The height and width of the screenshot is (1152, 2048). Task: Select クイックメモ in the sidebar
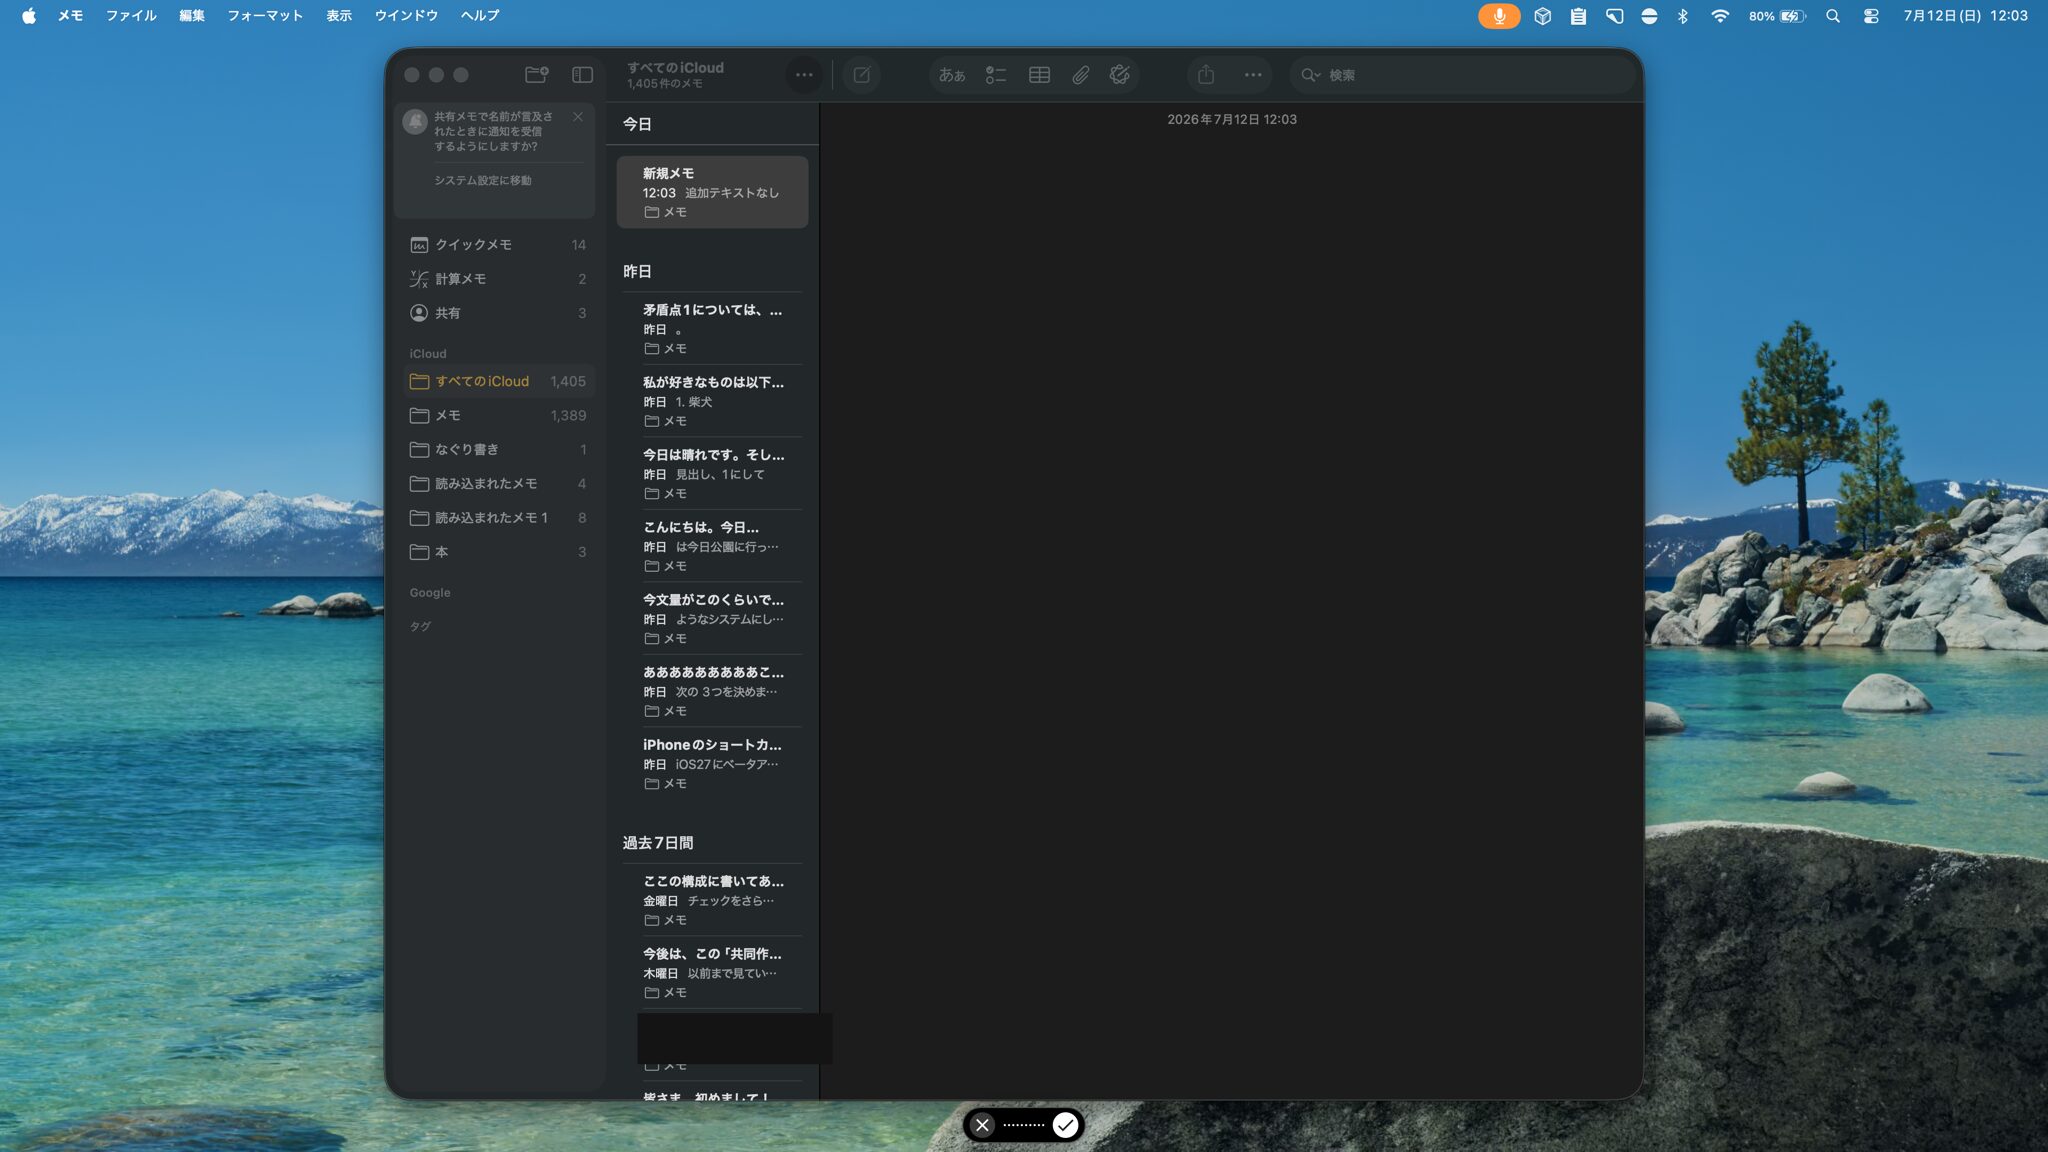pyautogui.click(x=498, y=245)
